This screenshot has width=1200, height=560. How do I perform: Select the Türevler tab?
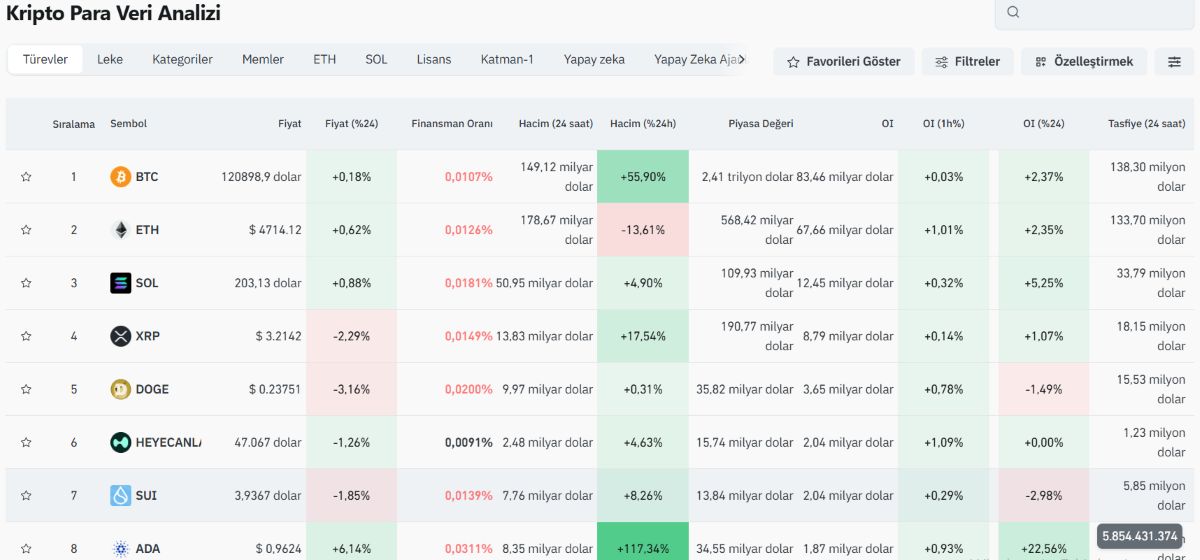pyautogui.click(x=45, y=60)
